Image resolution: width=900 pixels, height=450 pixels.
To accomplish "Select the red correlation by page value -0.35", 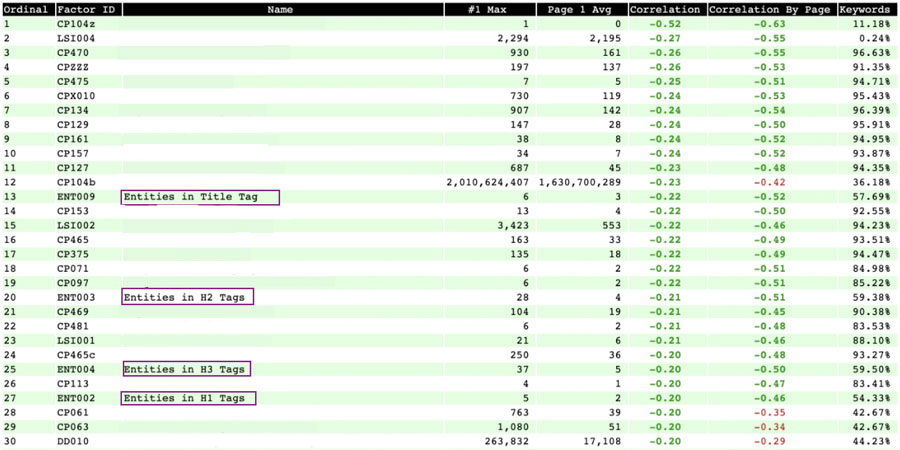I will pos(772,412).
